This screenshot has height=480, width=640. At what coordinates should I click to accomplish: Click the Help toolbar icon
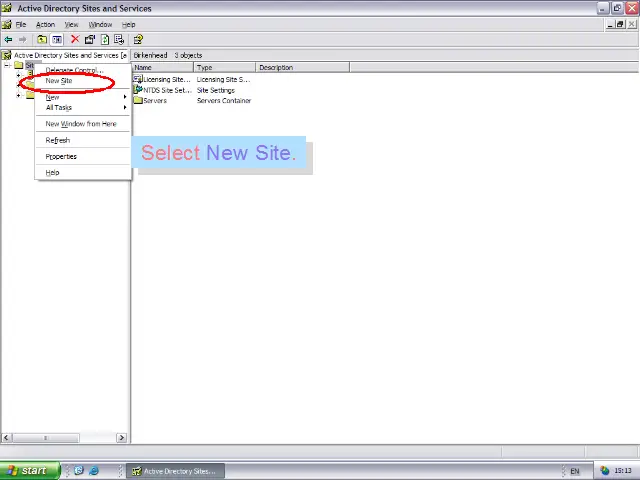coord(138,40)
